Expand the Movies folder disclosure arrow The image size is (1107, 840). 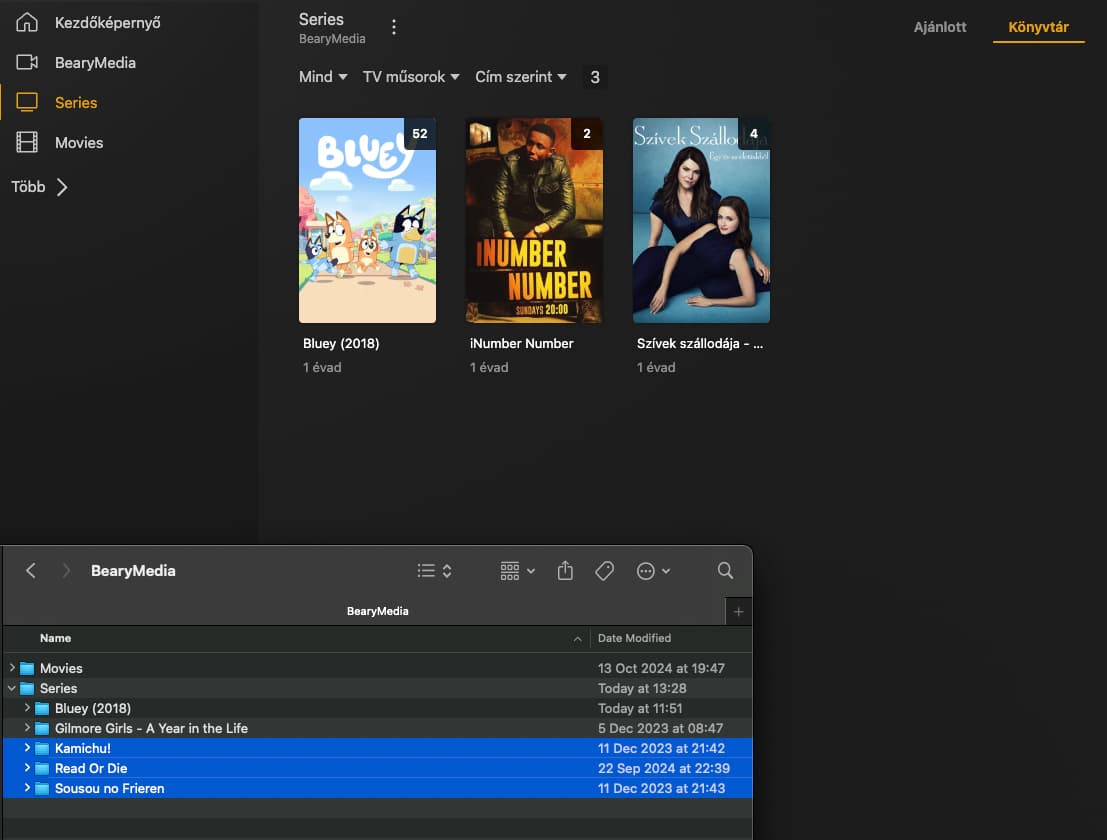click(x=12, y=667)
